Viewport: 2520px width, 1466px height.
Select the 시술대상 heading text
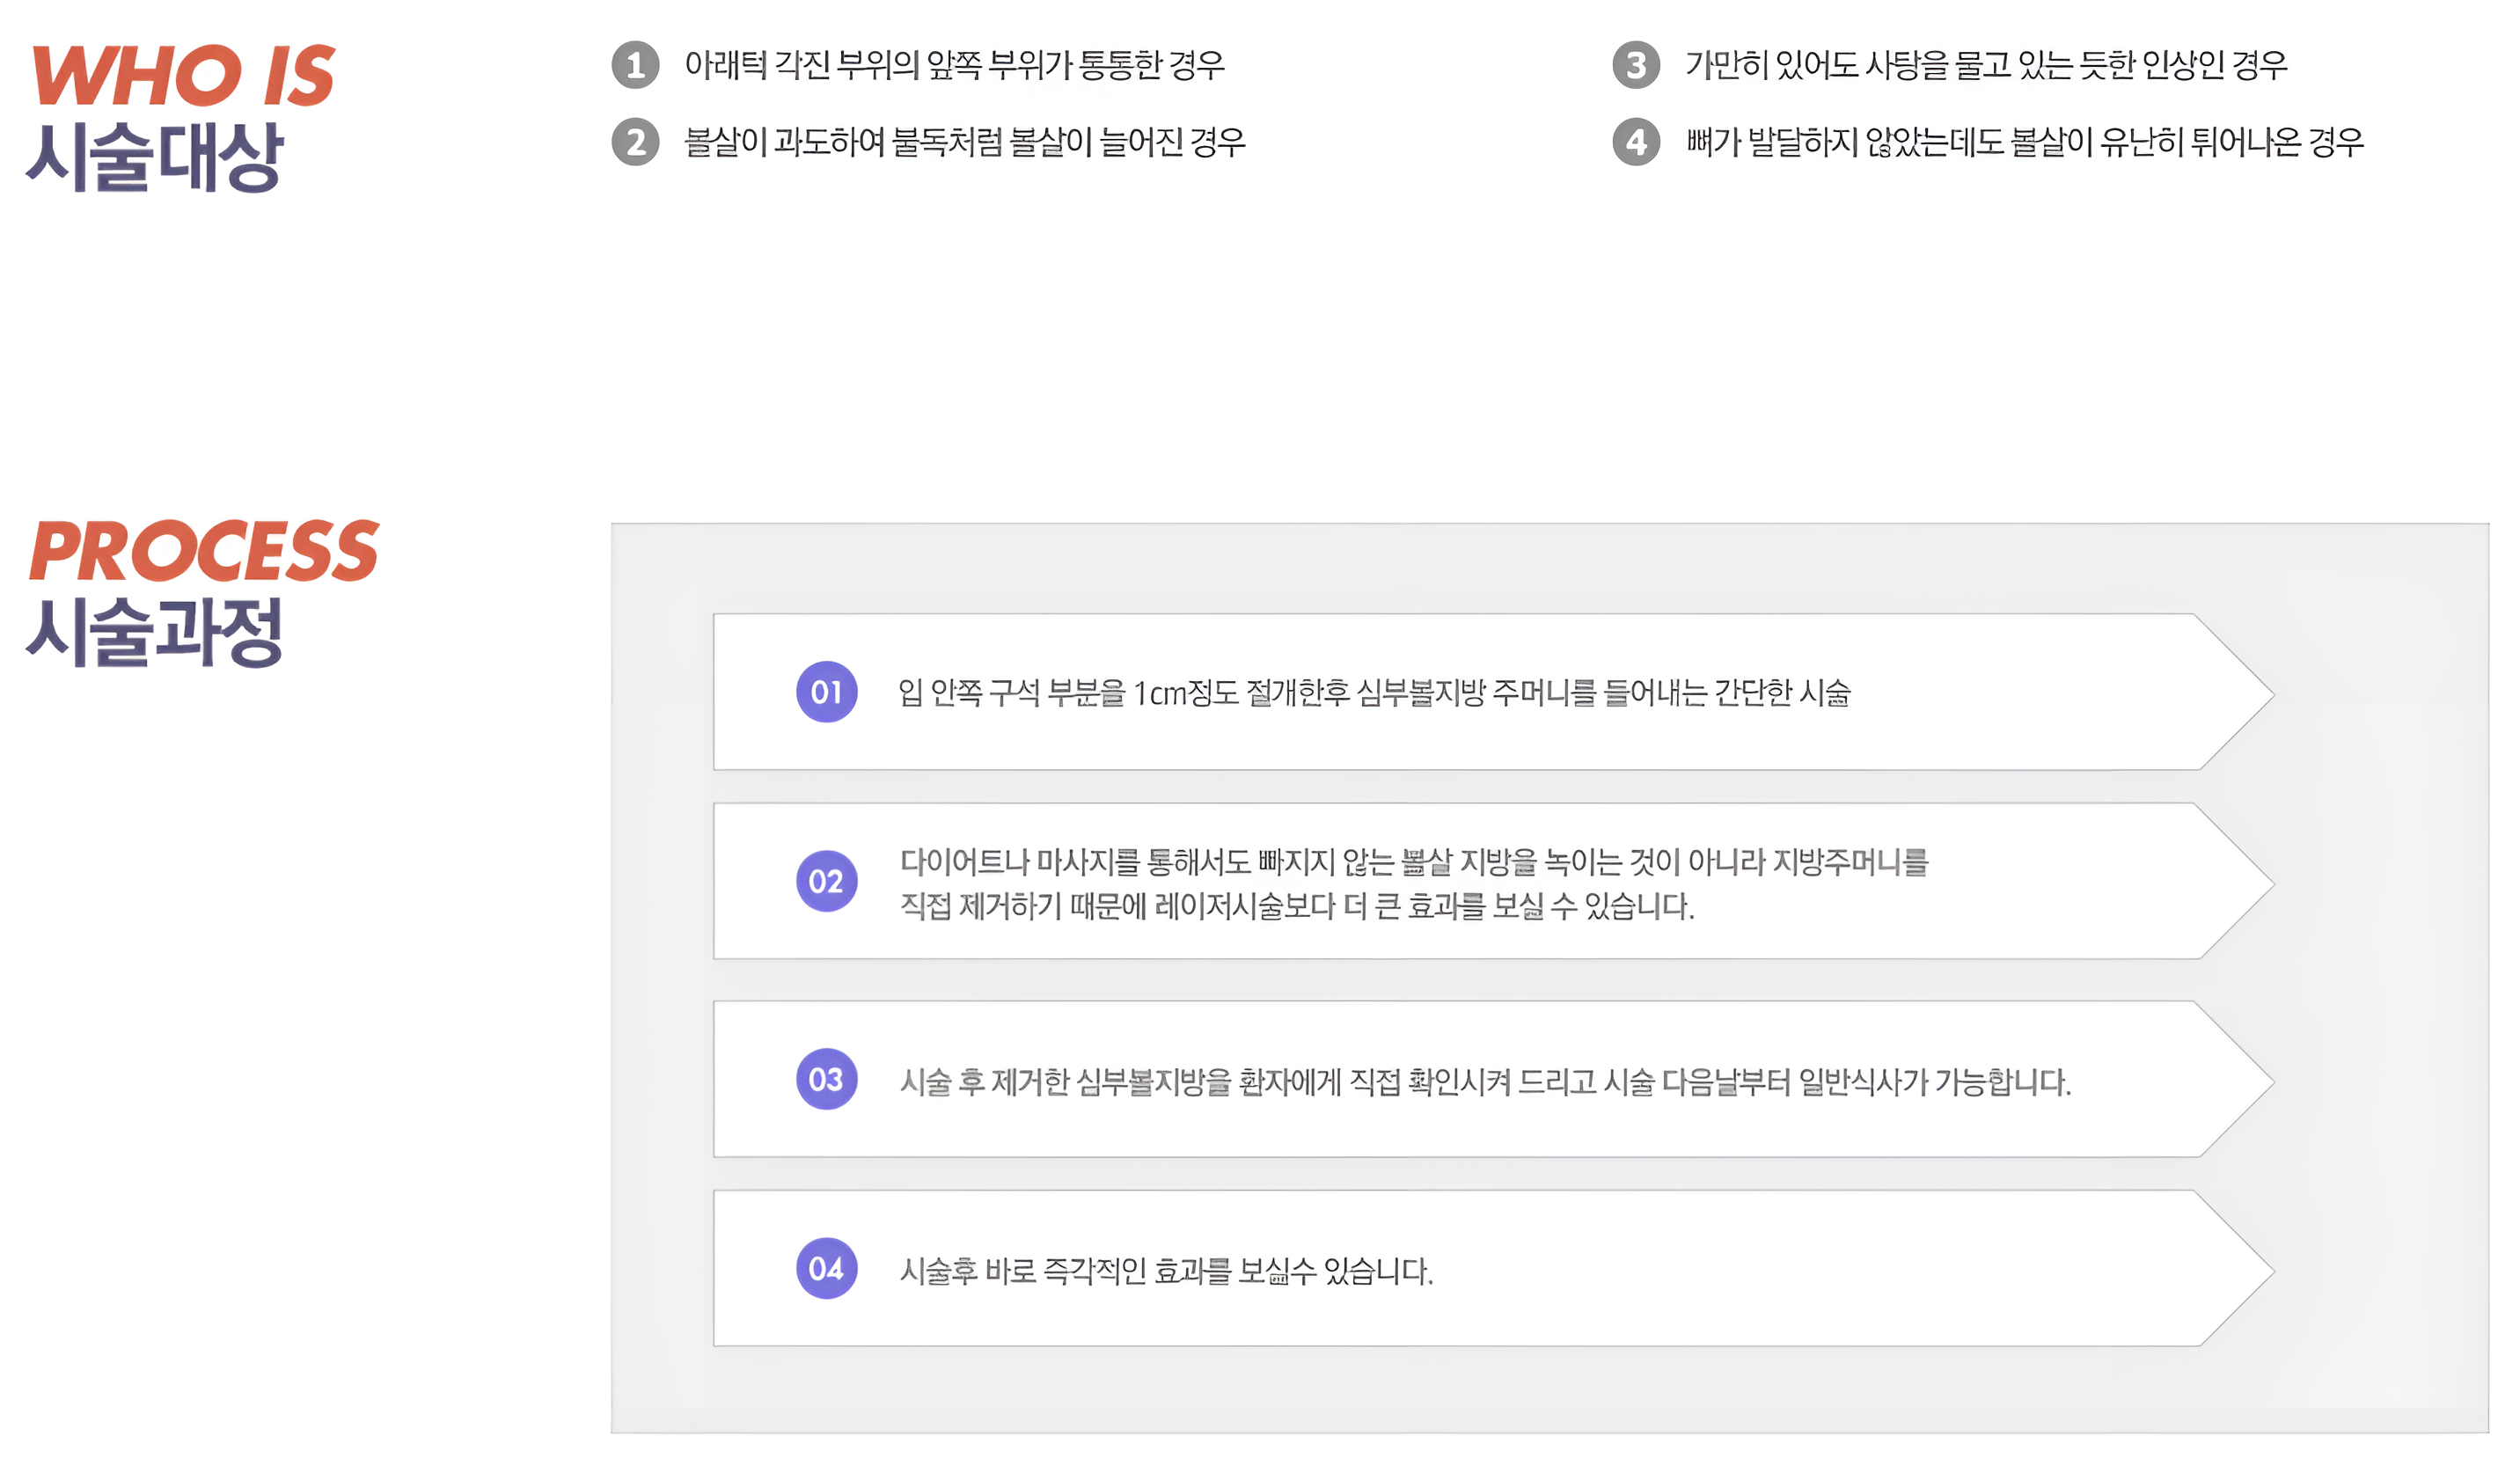click(155, 156)
